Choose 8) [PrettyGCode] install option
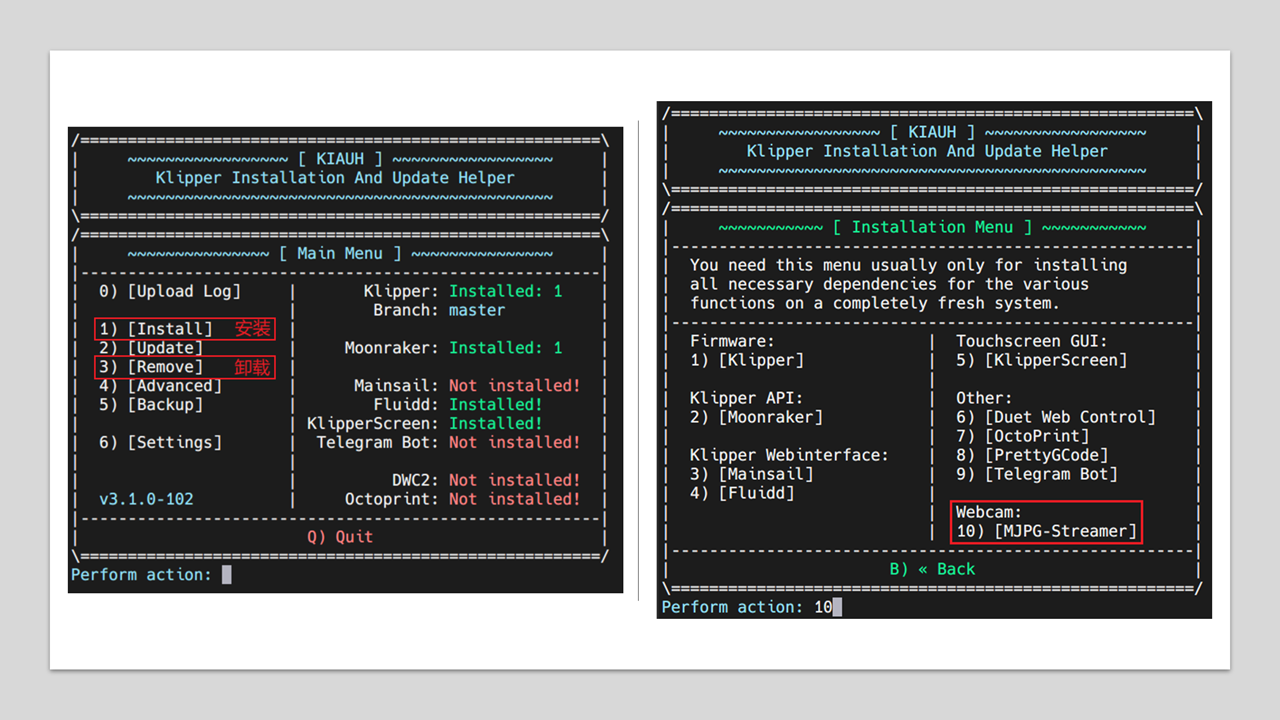This screenshot has width=1280, height=720. (1032, 455)
